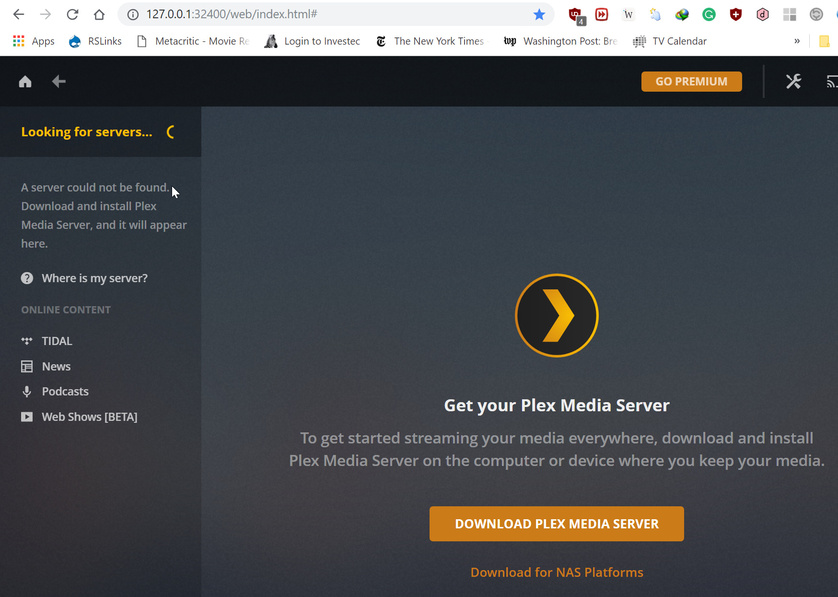Click the Wikipedia W extension icon
The image size is (838, 597).
point(628,14)
